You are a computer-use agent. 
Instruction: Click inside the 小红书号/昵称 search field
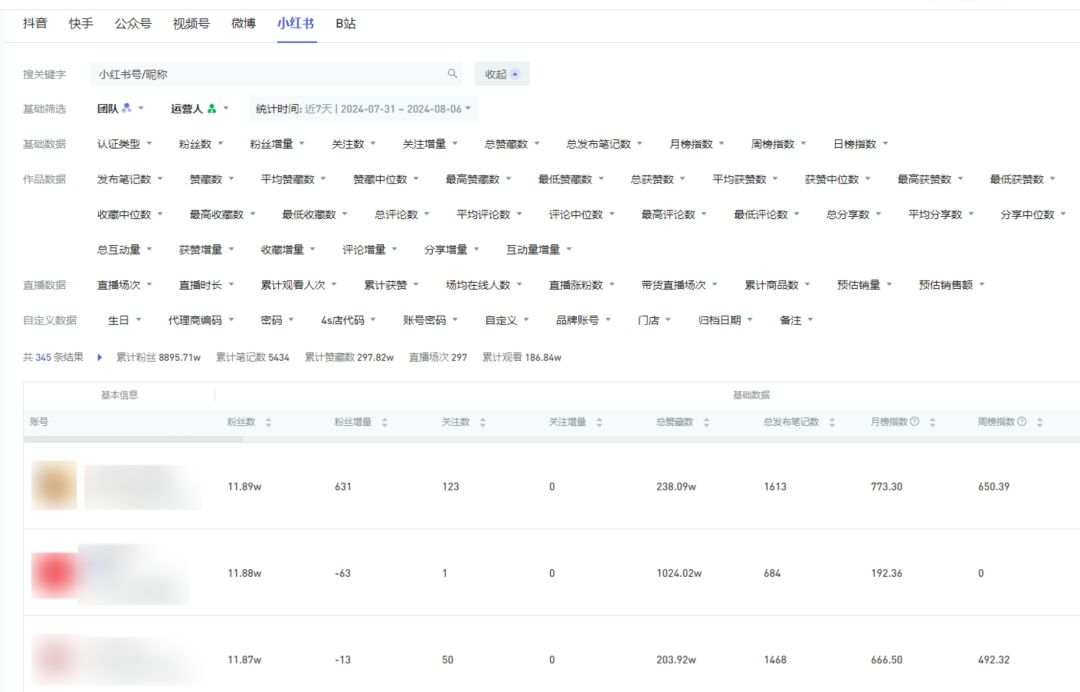pos(250,74)
